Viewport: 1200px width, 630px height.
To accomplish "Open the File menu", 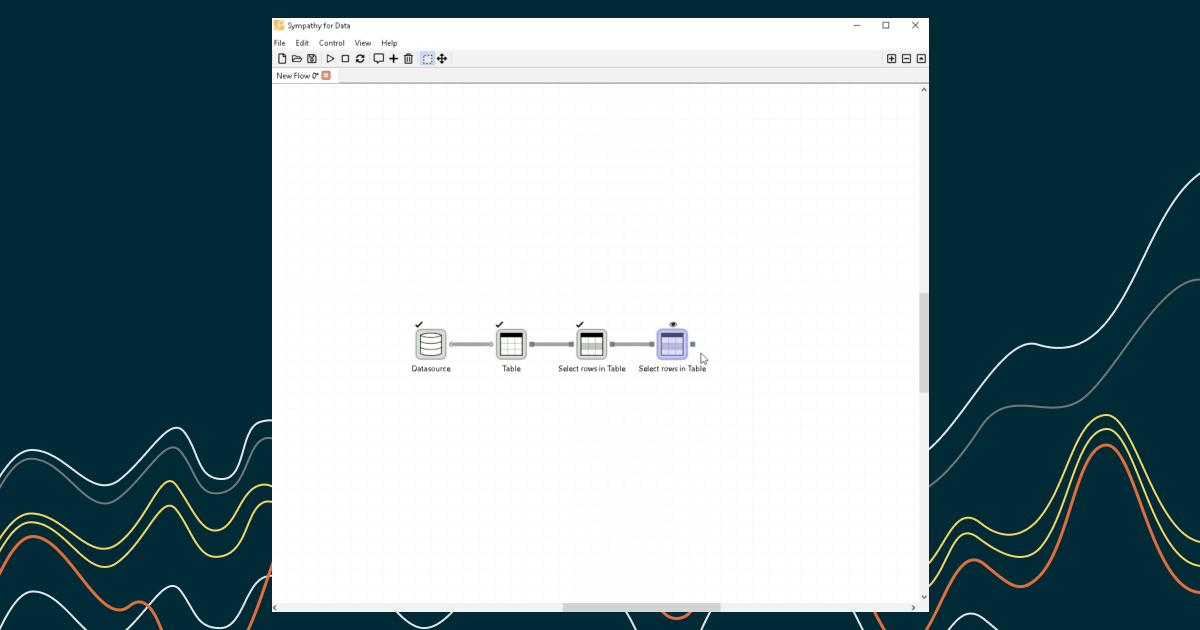I will 280,43.
